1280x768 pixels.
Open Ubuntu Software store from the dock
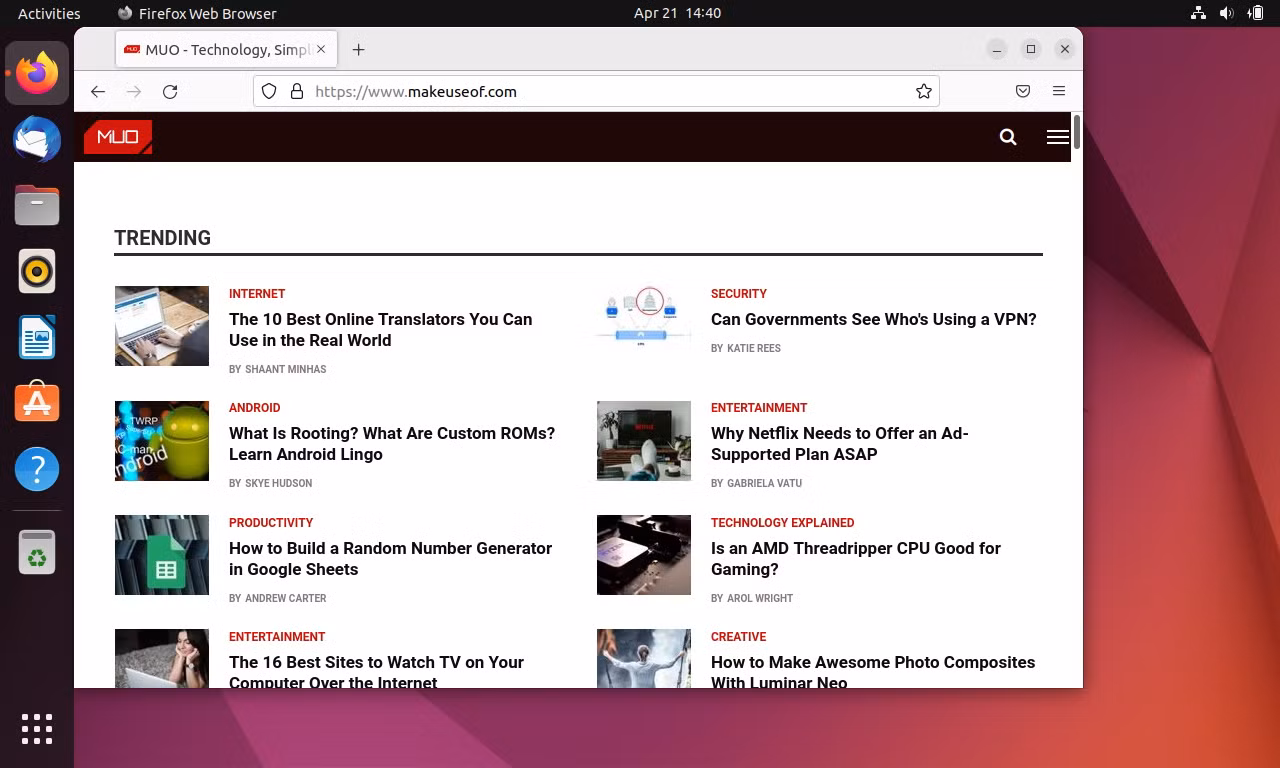pyautogui.click(x=37, y=403)
